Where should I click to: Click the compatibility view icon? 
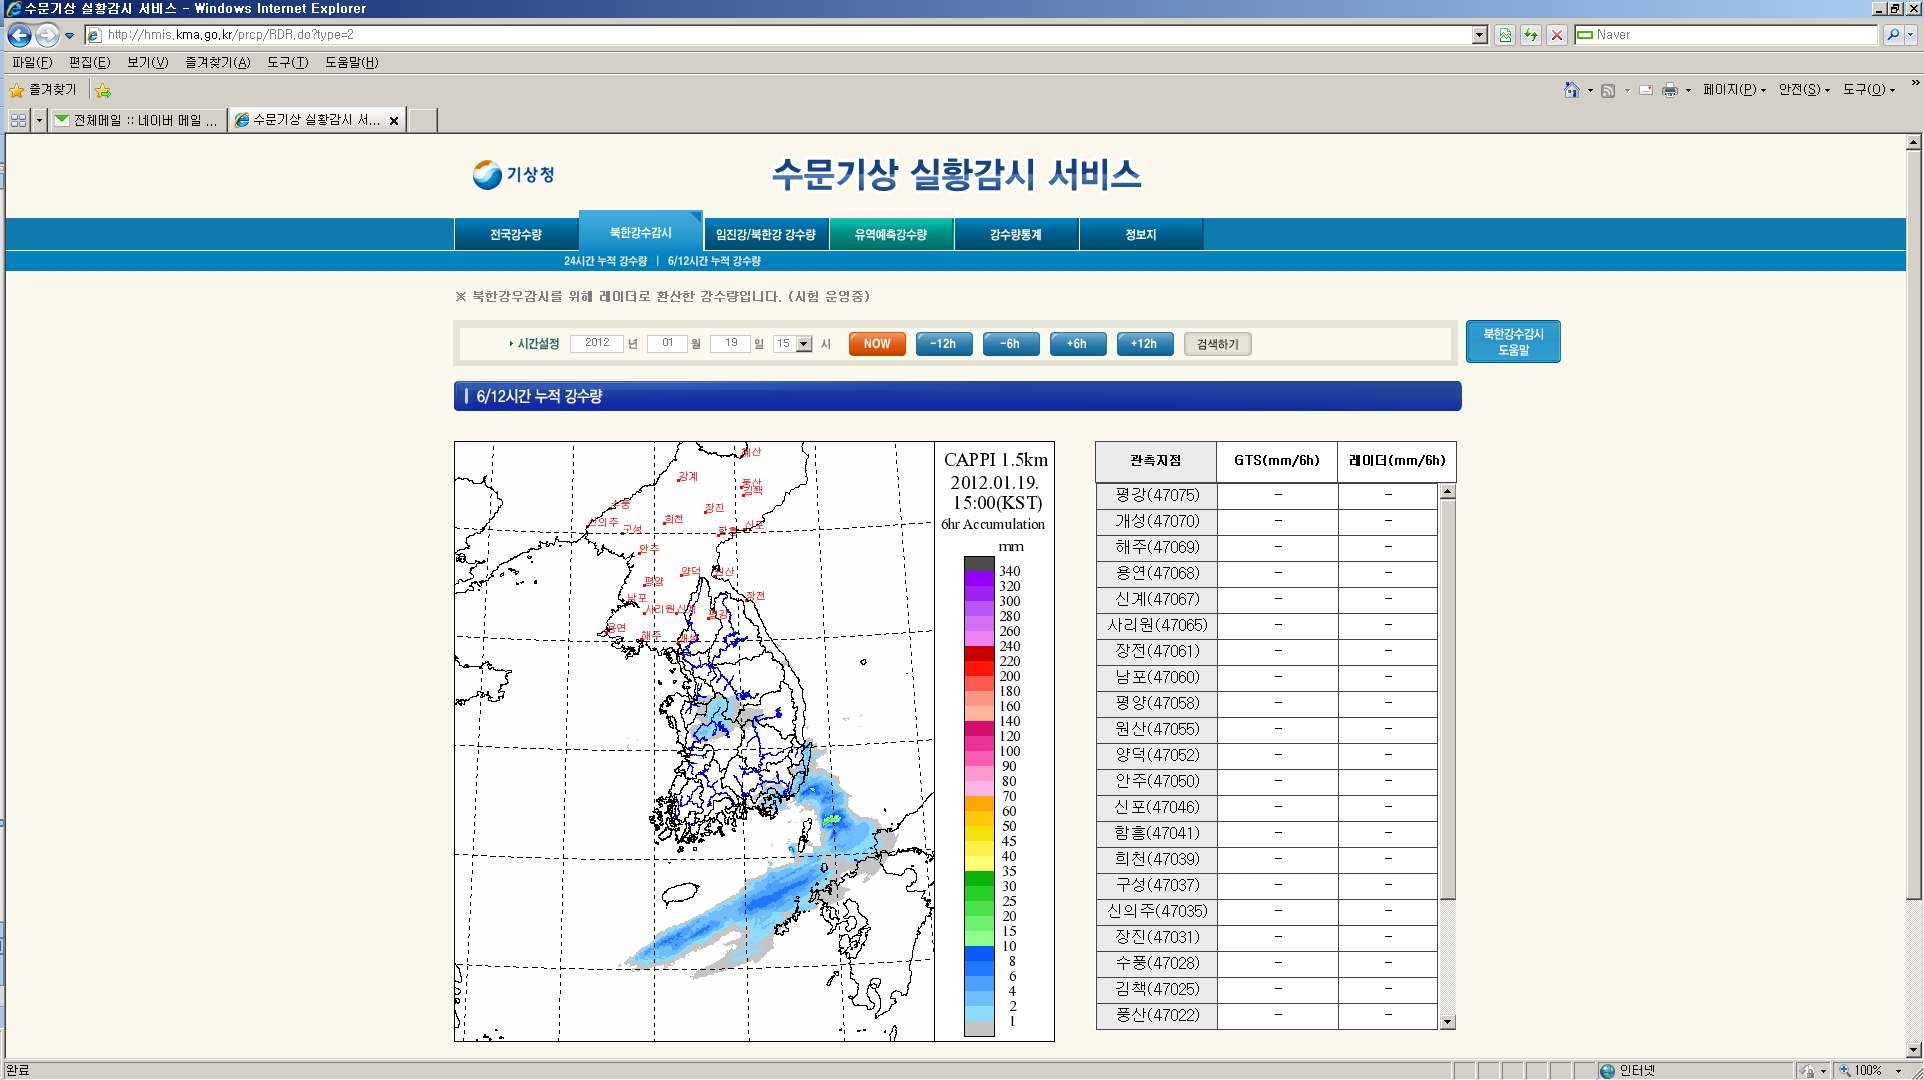pos(1505,35)
